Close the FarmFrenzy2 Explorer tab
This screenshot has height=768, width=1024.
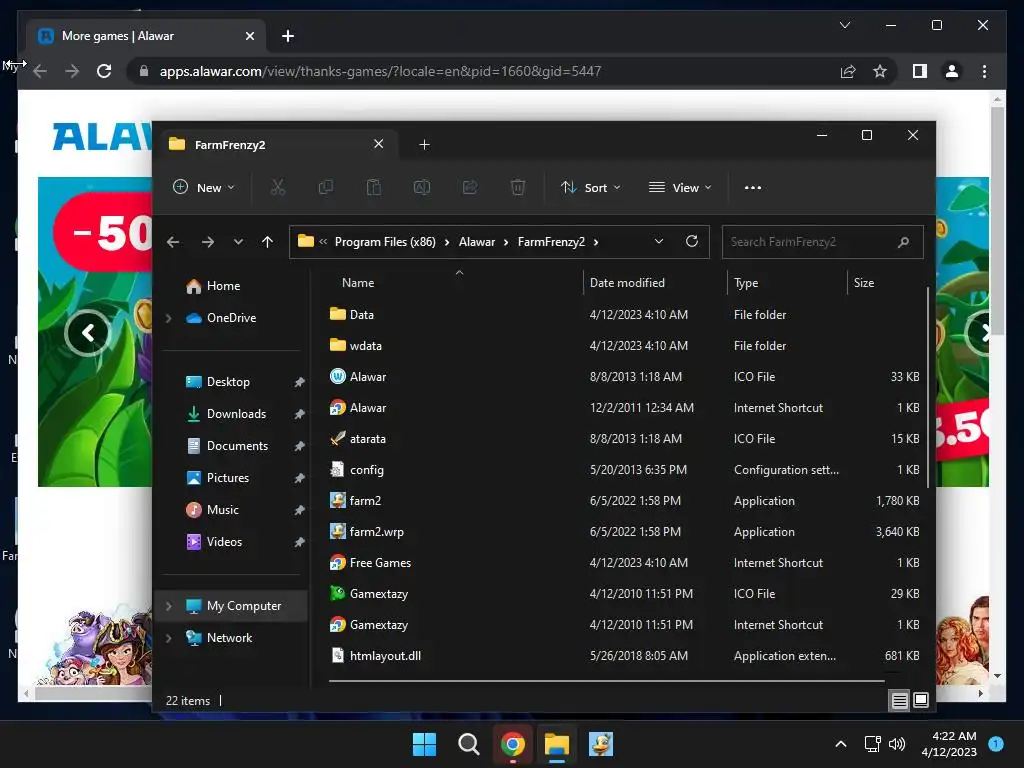point(378,144)
